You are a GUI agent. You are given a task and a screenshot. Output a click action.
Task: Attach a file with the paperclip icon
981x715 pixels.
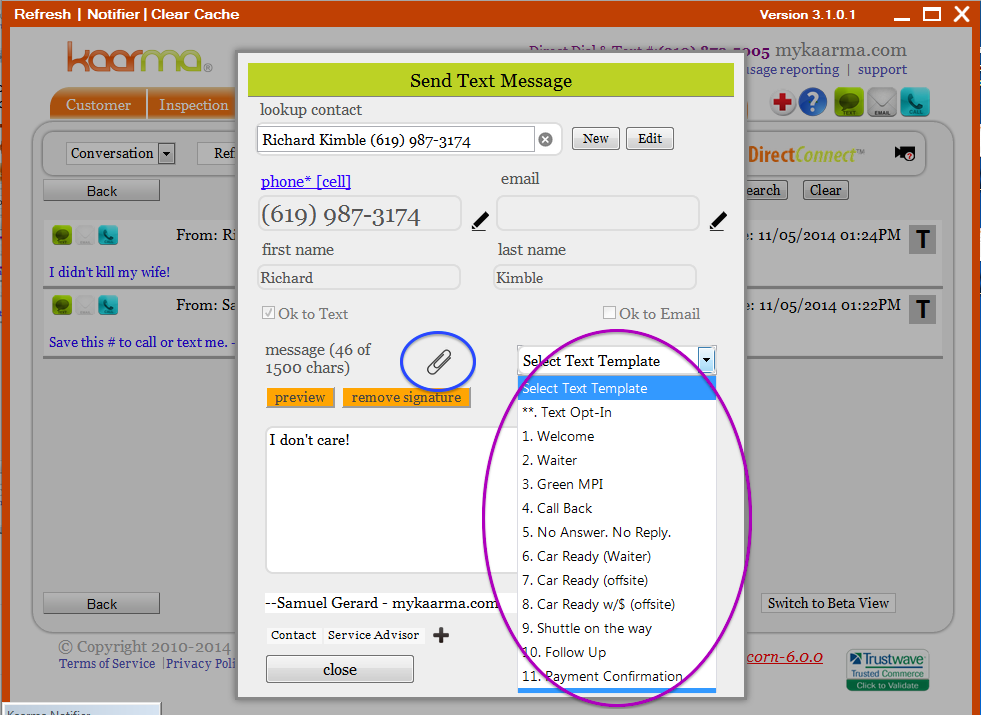439,361
